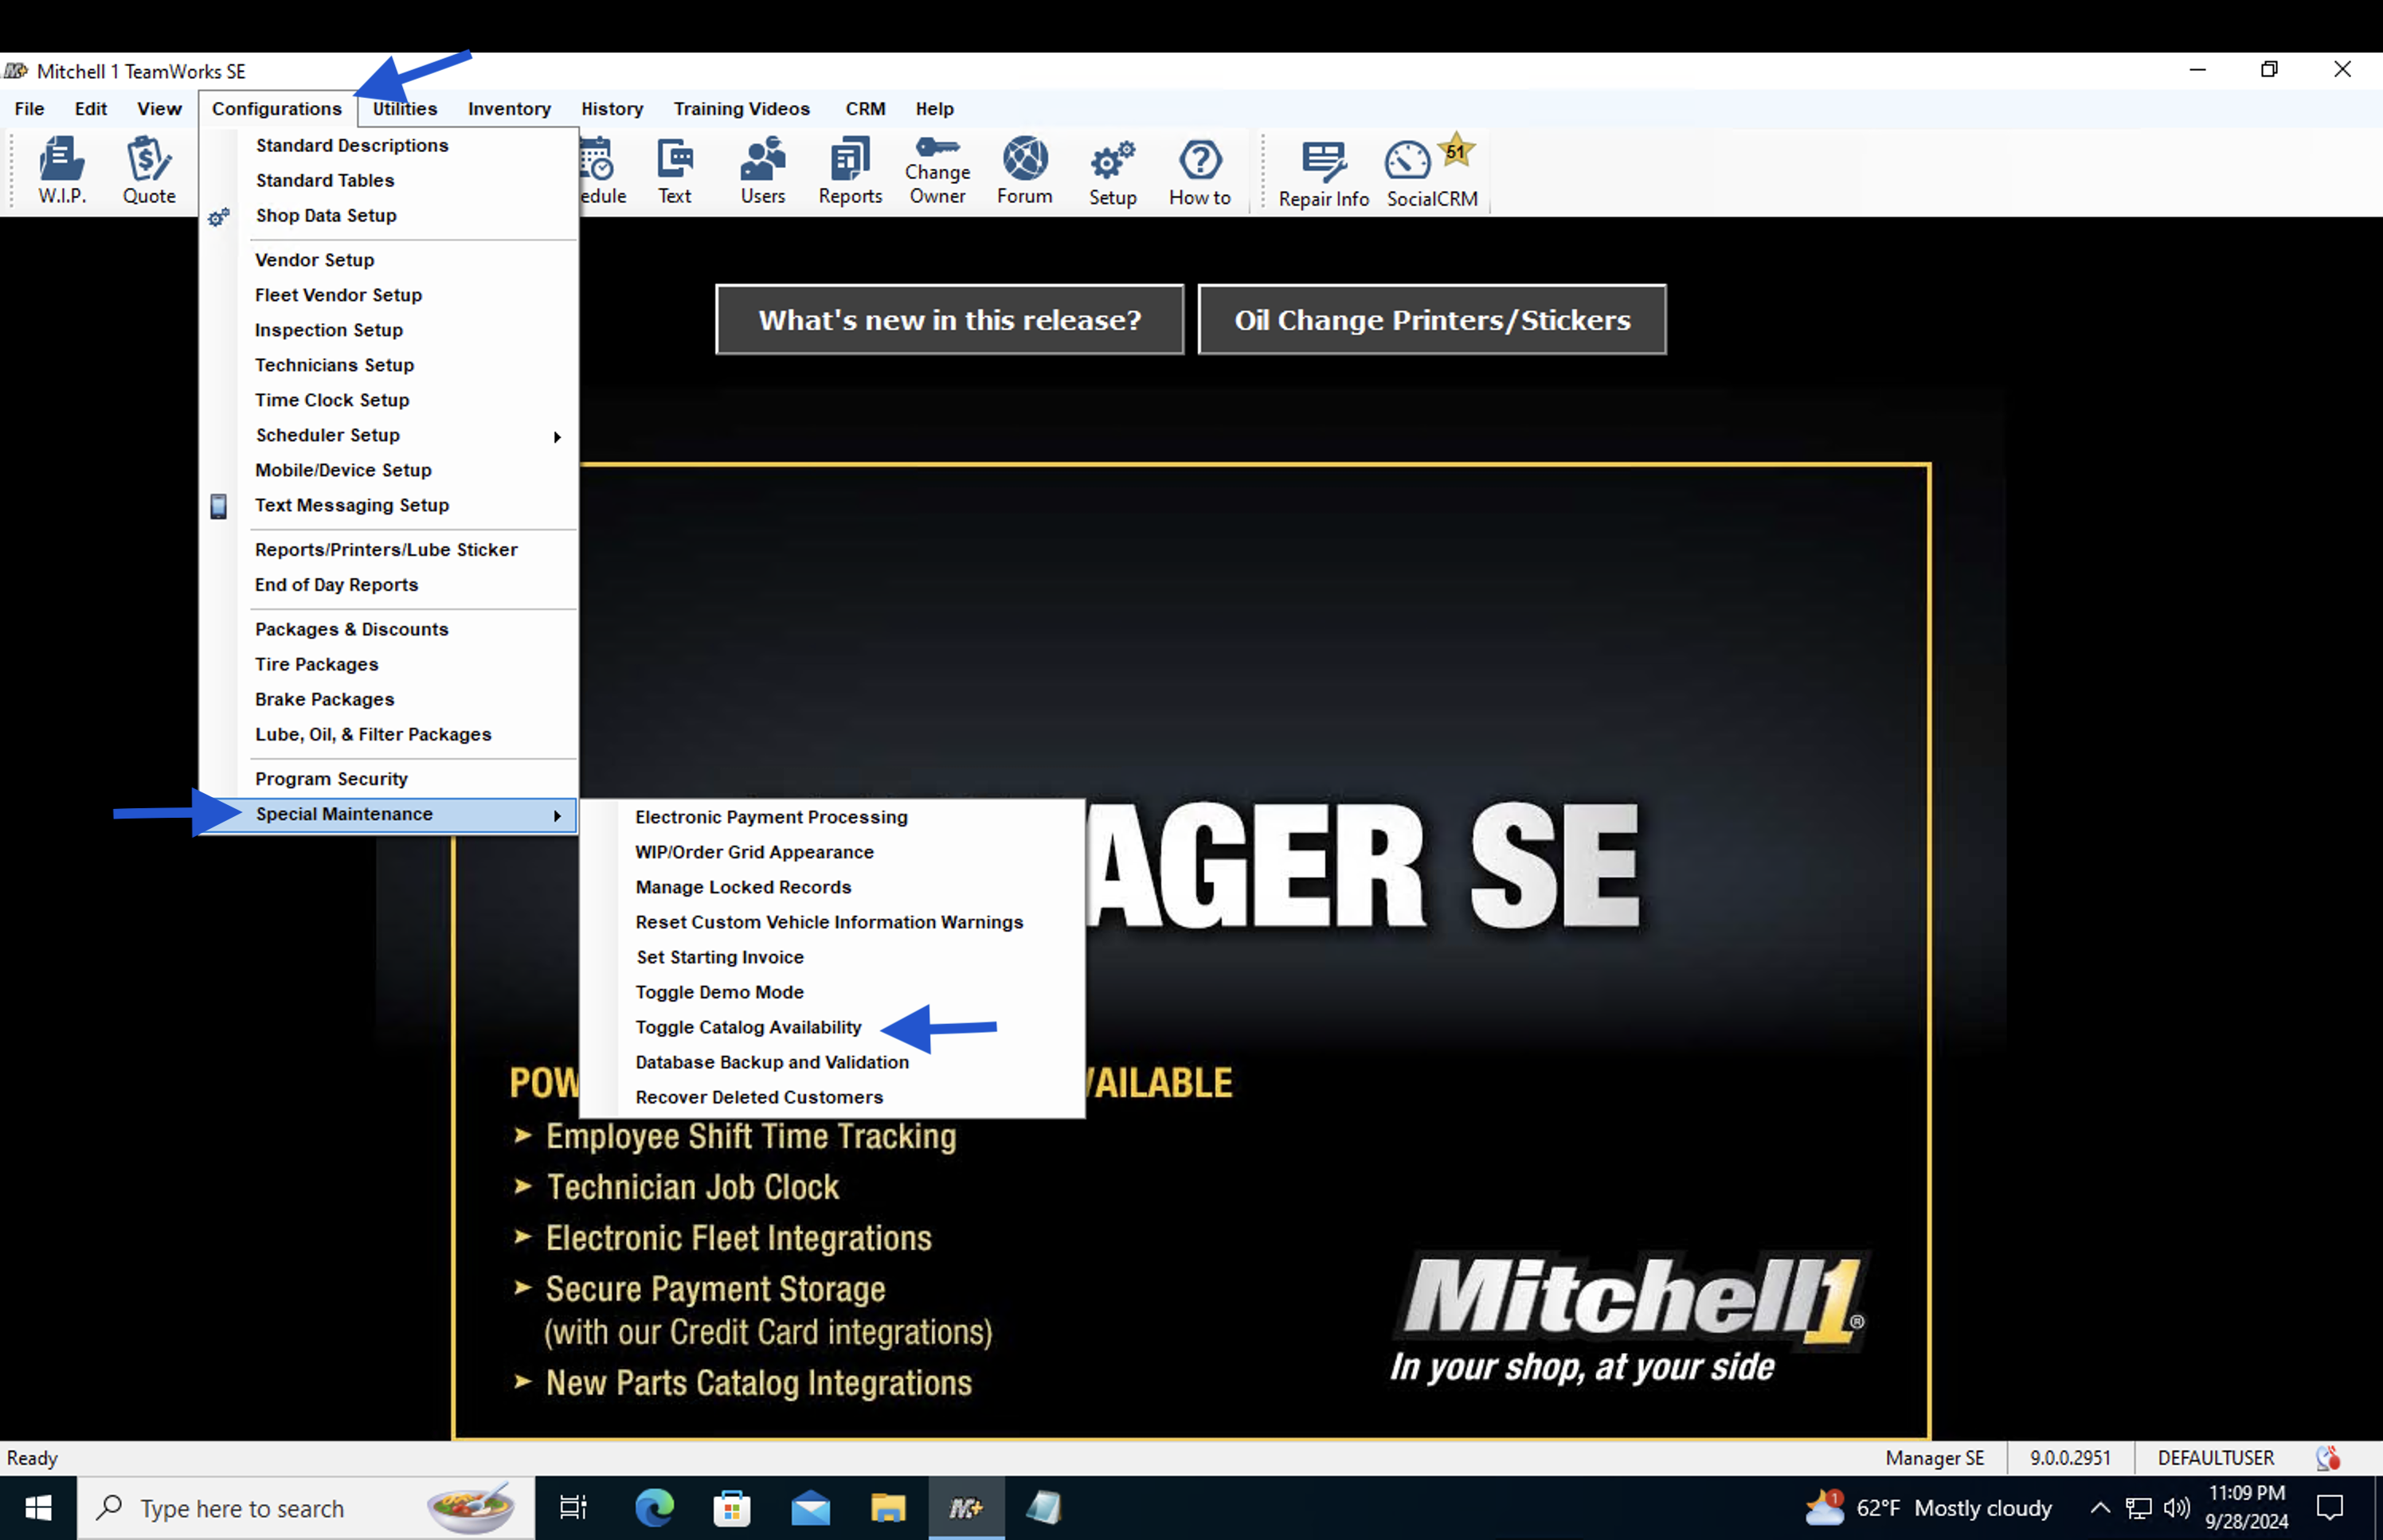
Task: Open the View menu
Action: (x=159, y=108)
